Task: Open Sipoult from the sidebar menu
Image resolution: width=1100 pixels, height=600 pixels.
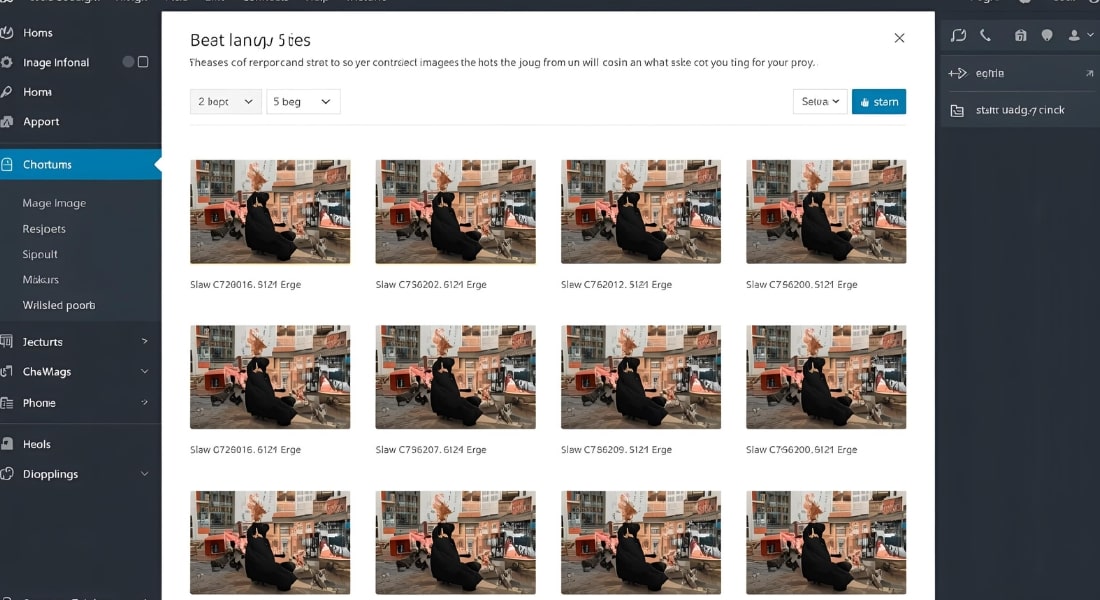Action: 38,254
